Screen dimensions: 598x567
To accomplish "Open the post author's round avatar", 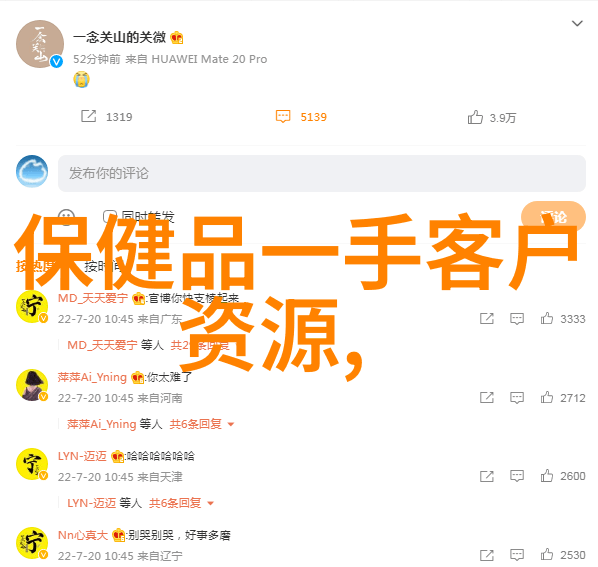I will [40, 44].
